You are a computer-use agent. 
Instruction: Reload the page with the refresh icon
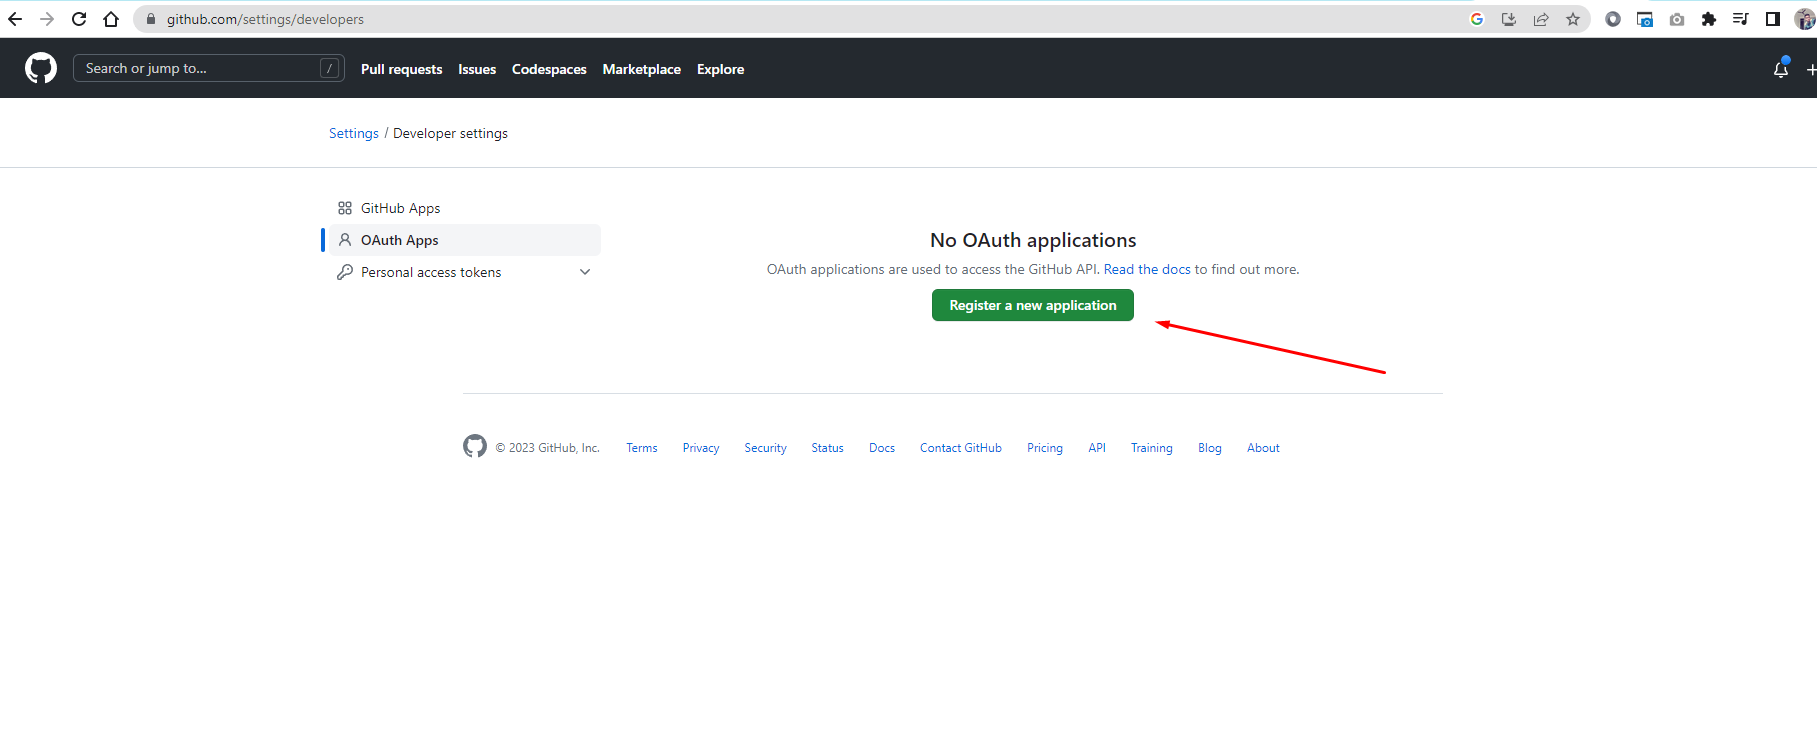pos(79,19)
